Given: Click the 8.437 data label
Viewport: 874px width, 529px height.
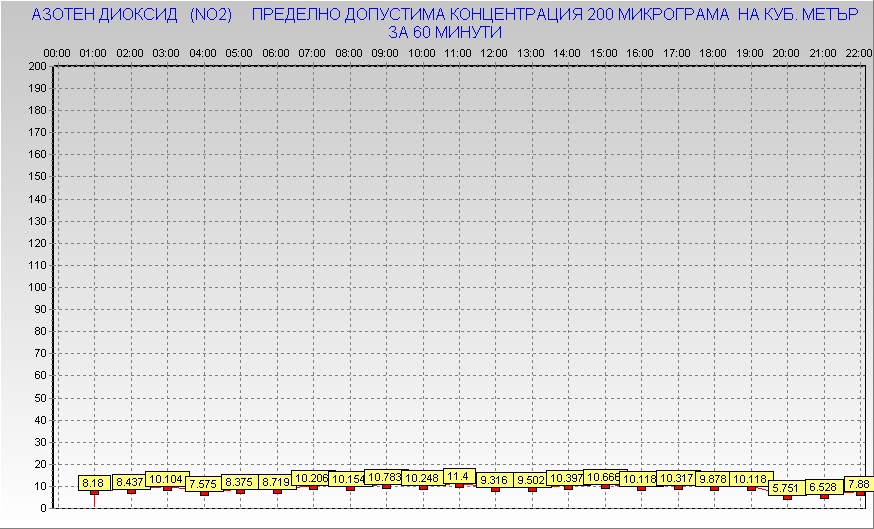Looking at the screenshot, I should 130,482.
